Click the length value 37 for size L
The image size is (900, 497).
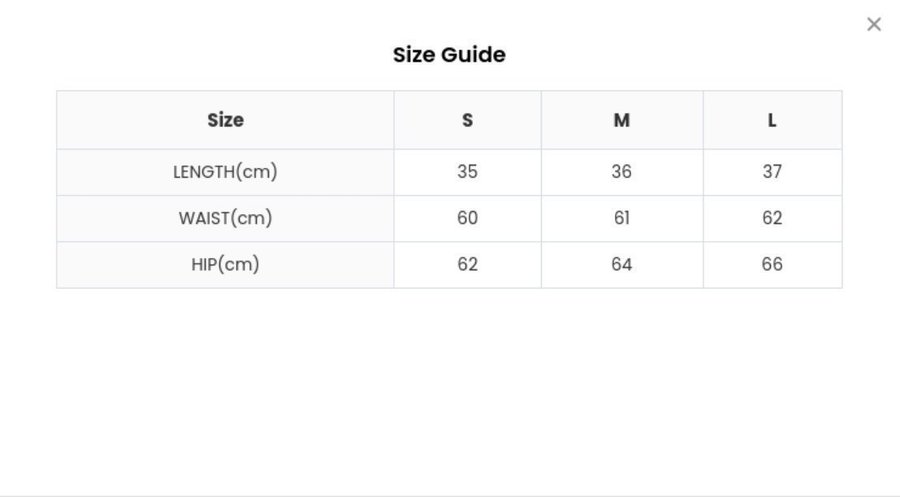772,172
